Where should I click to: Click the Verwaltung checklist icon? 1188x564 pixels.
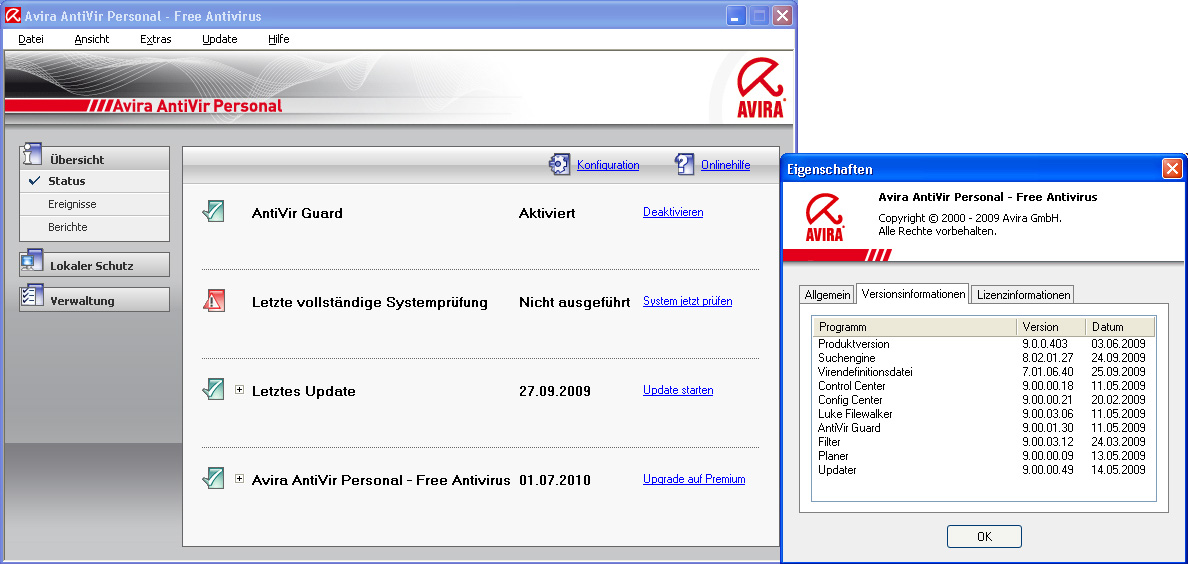(32, 296)
